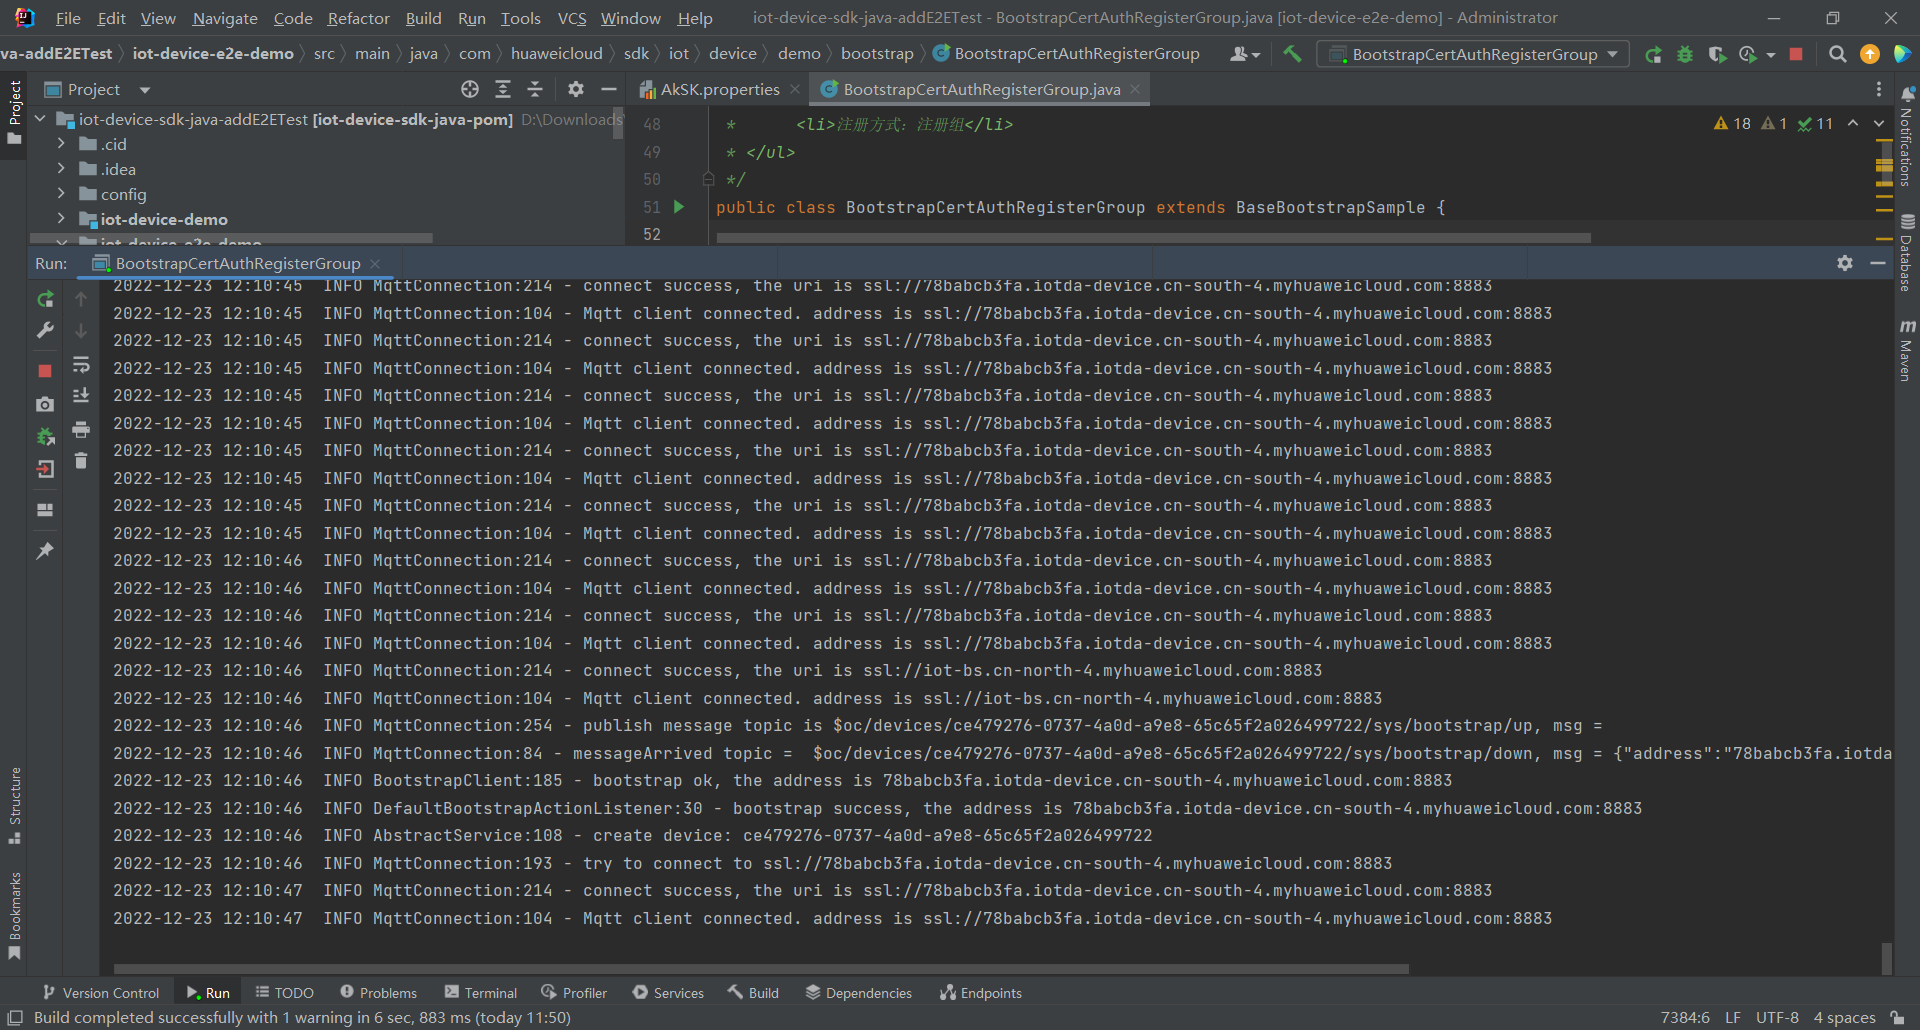Switch to the AkSK.properties editor tab
The image size is (1920, 1030).
point(719,90)
